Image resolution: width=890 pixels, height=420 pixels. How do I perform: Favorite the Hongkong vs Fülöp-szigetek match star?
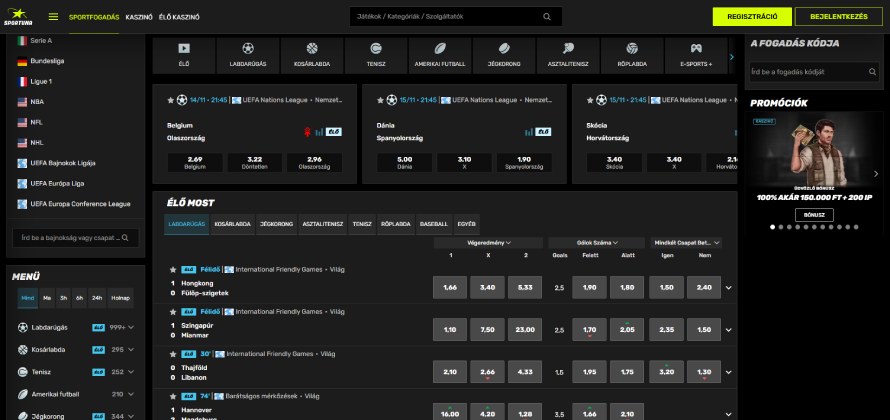[x=172, y=269]
